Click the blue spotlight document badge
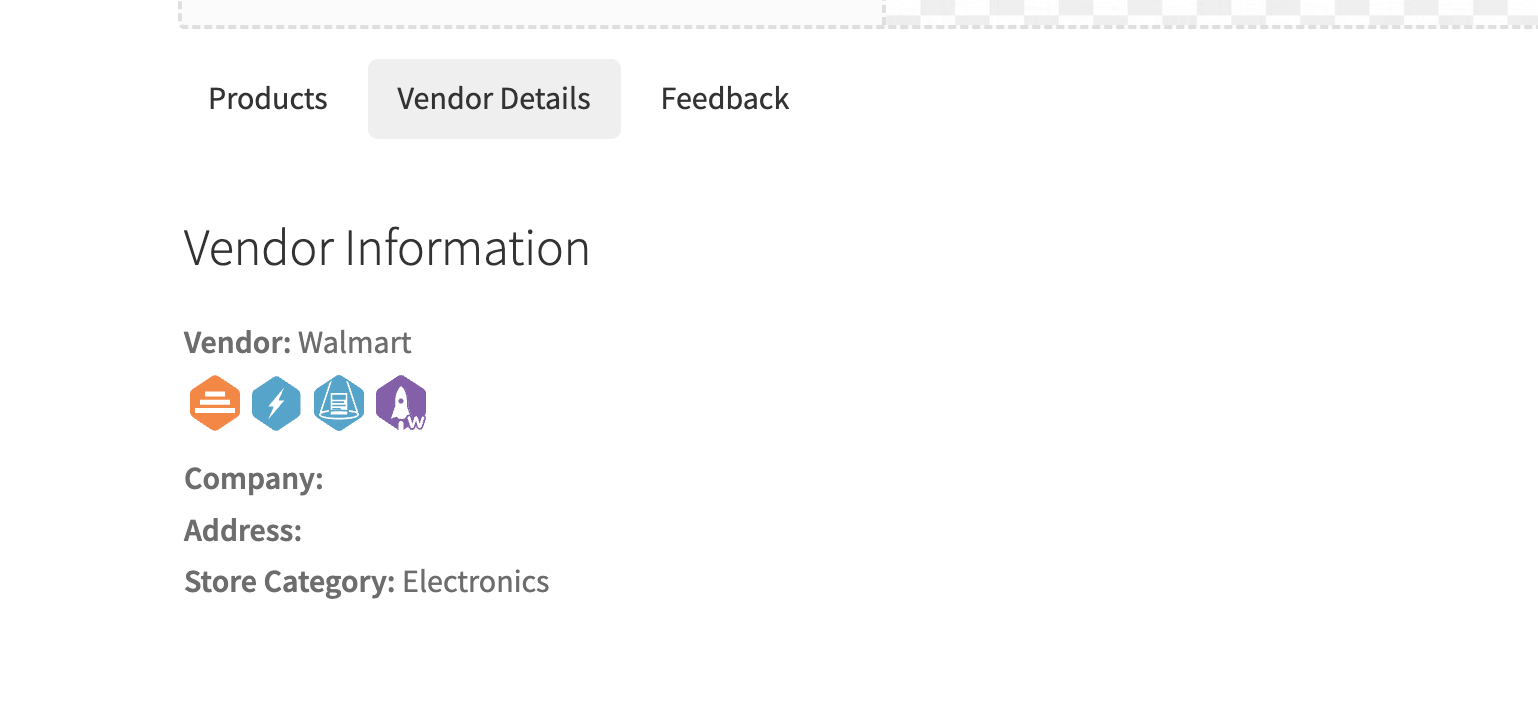Image resolution: width=1538 pixels, height=712 pixels. [339, 404]
